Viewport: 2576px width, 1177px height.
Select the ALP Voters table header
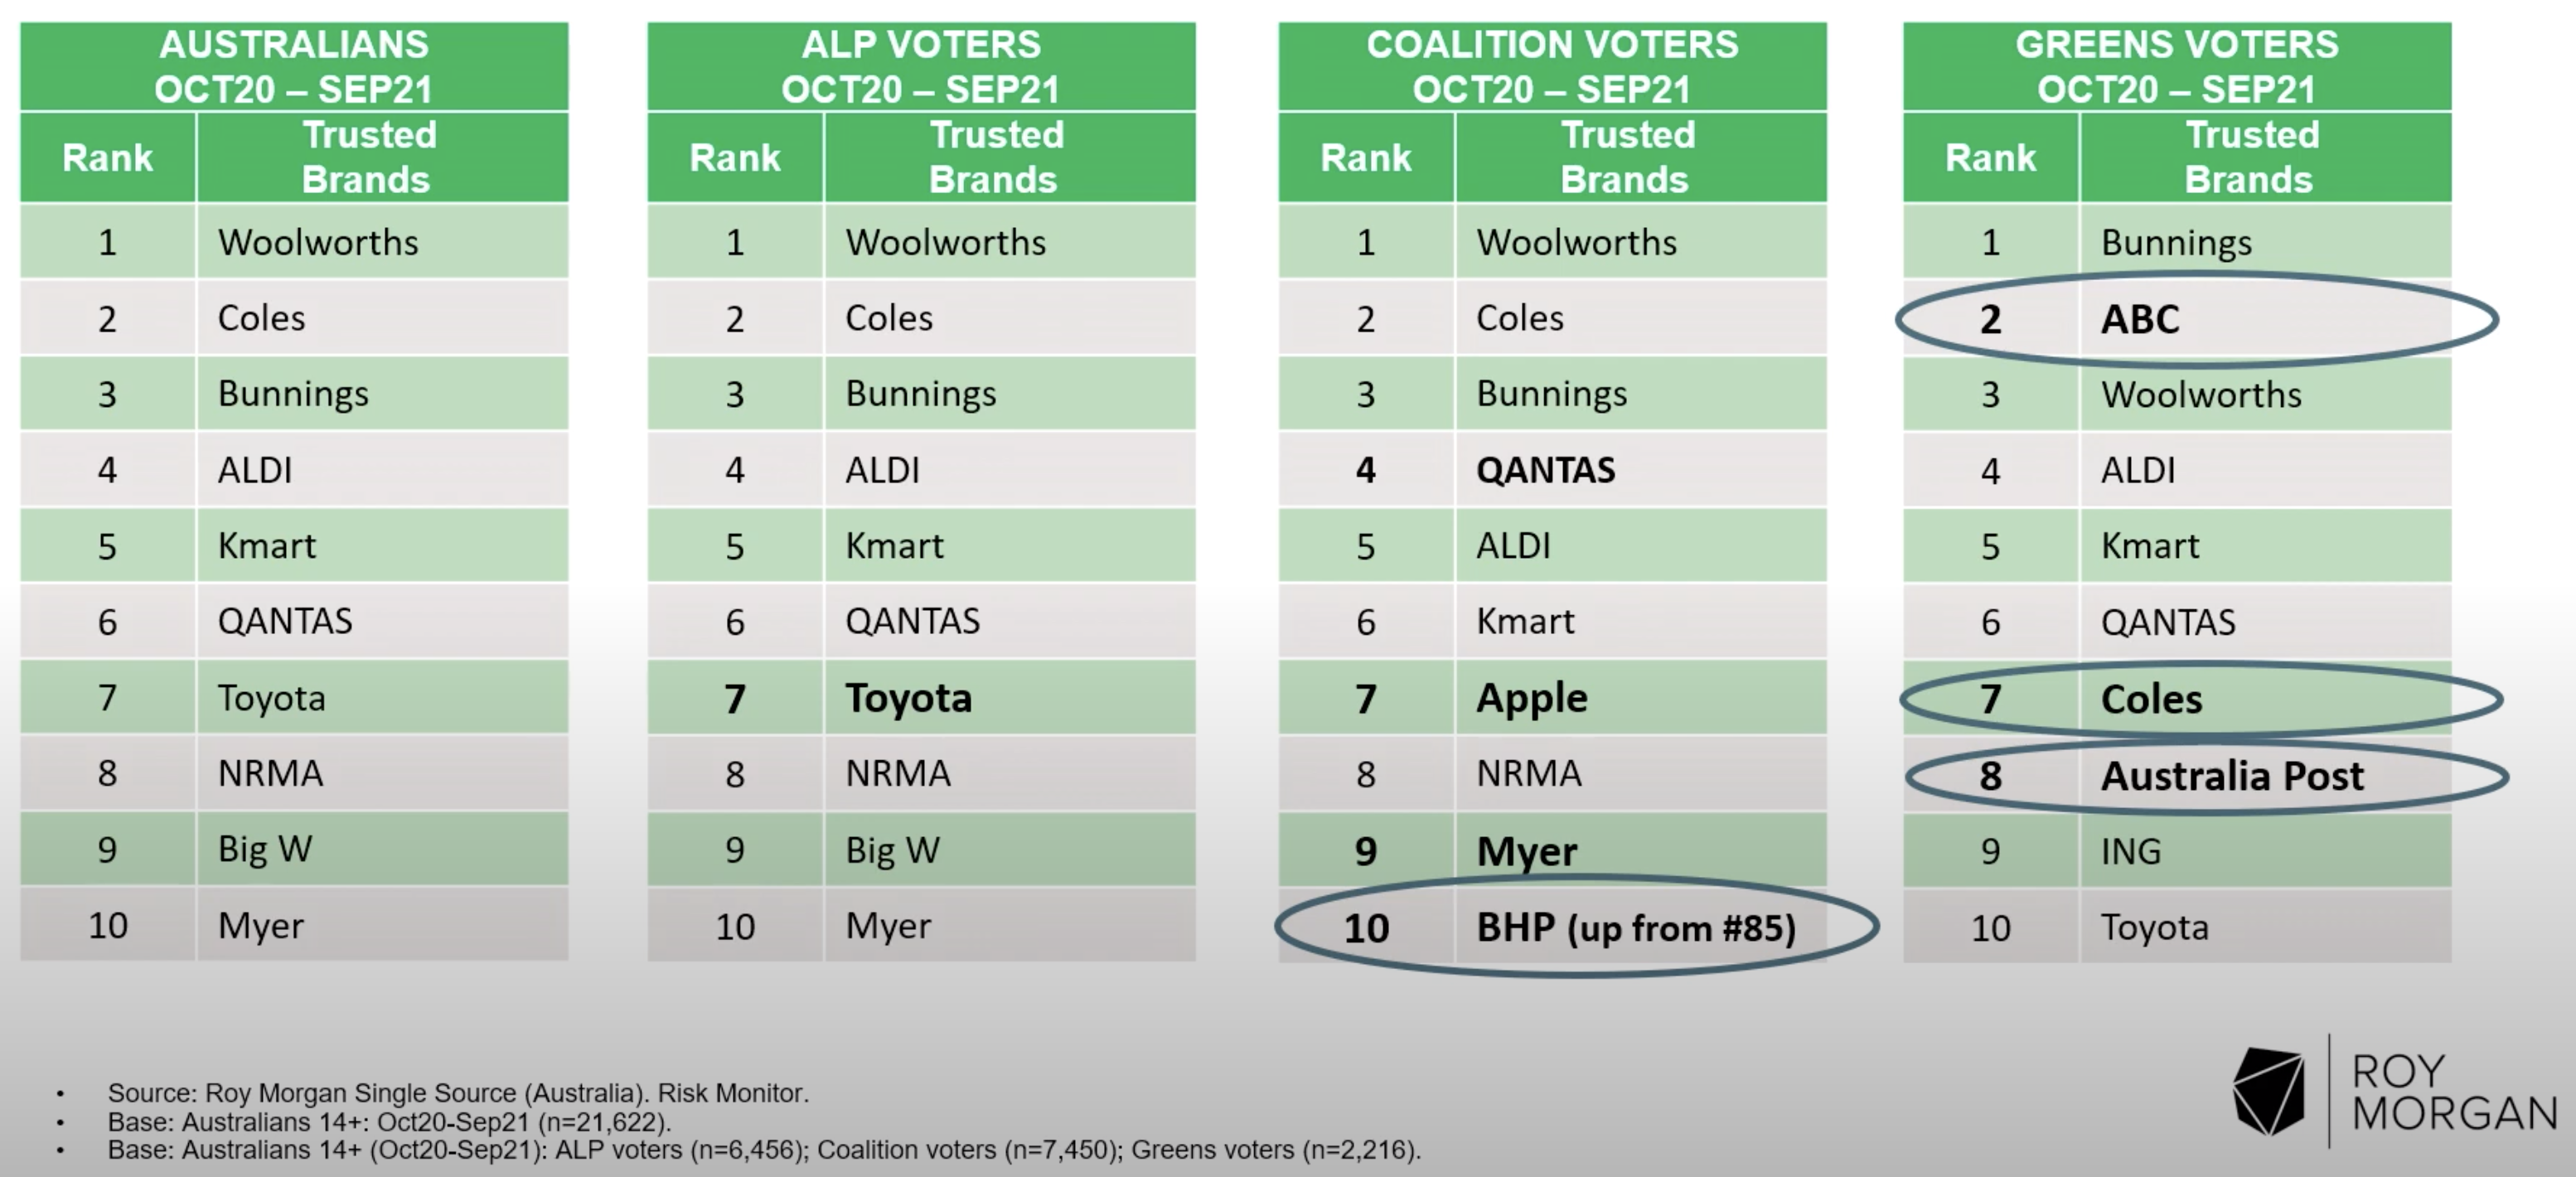coord(921,67)
